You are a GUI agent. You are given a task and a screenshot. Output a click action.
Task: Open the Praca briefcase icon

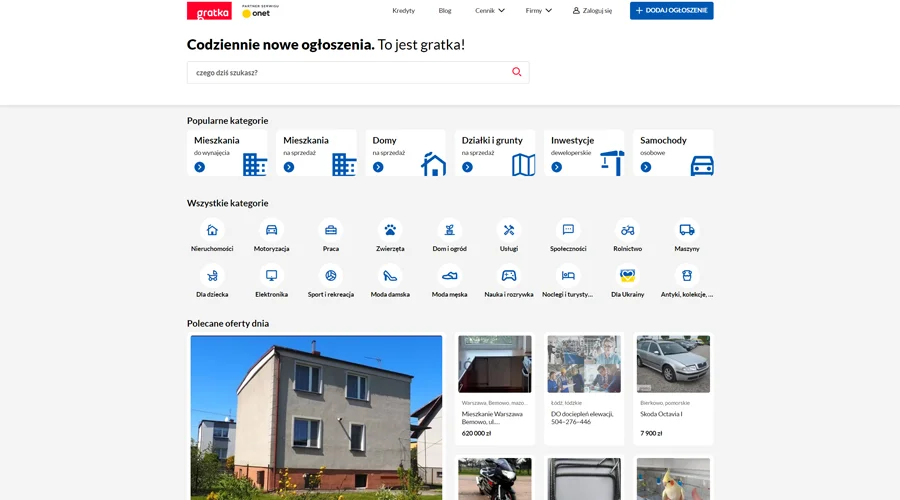331,230
